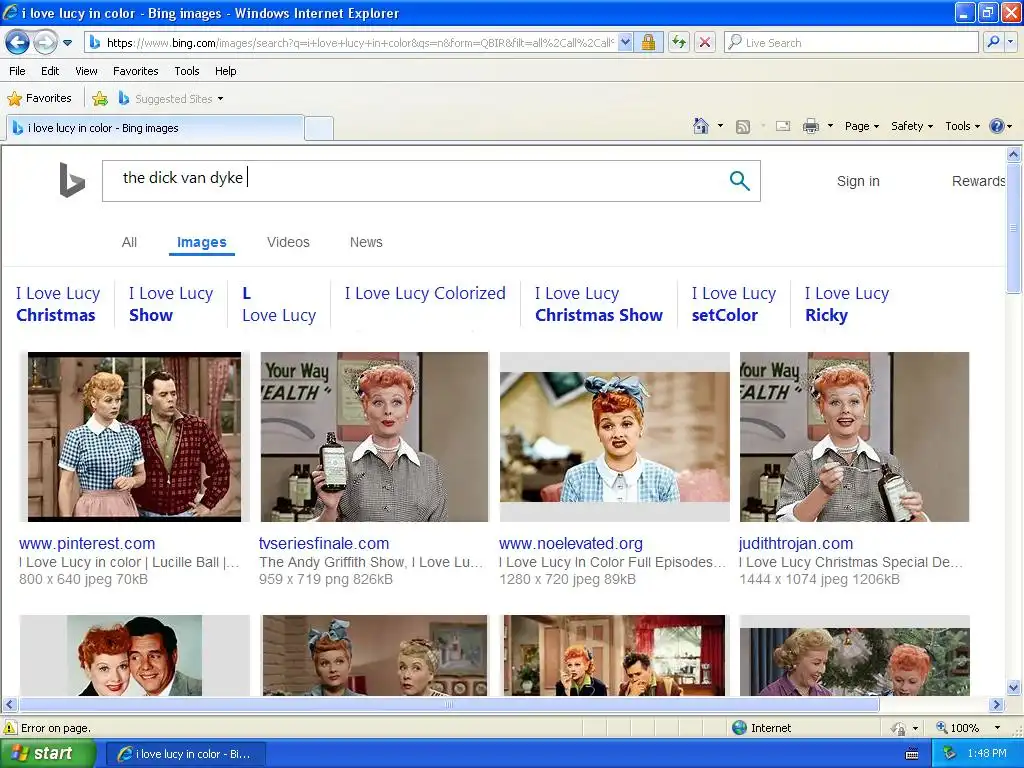This screenshot has width=1024, height=768.
Task: Open the pinterest.com Lucy and Ricky thumbnail
Action: [134, 437]
